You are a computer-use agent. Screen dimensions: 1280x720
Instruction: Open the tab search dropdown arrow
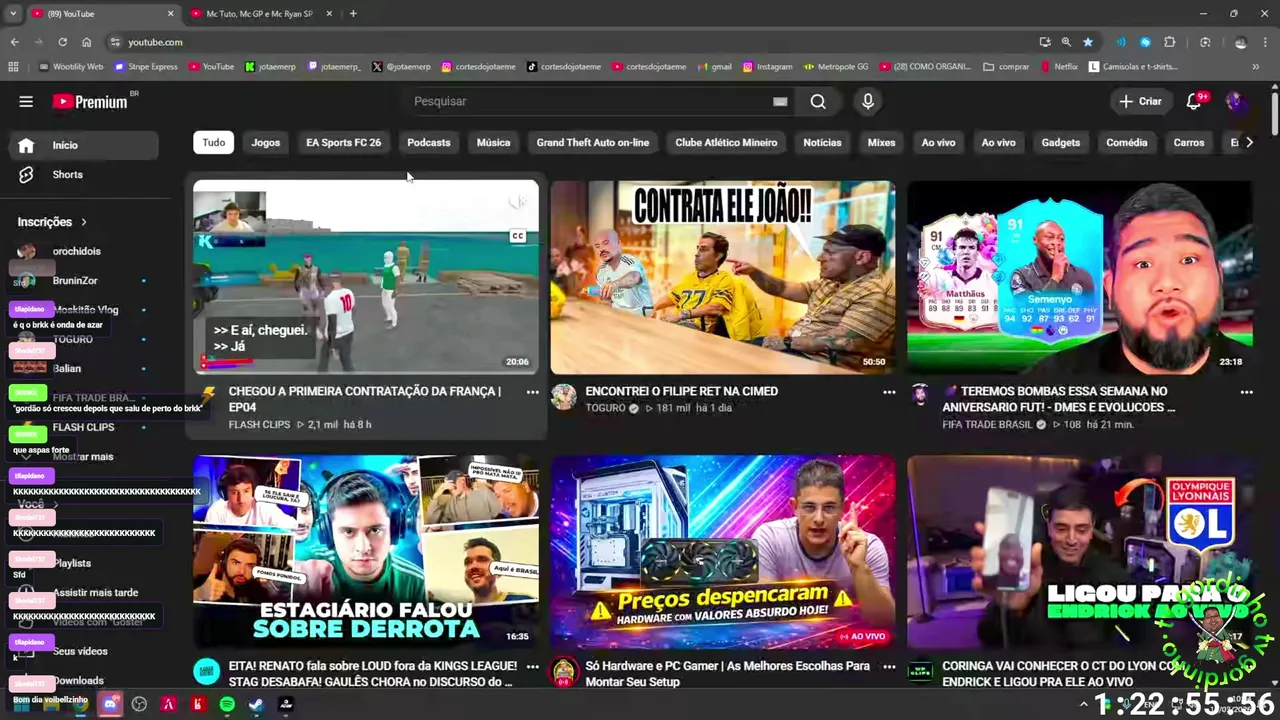[13, 14]
